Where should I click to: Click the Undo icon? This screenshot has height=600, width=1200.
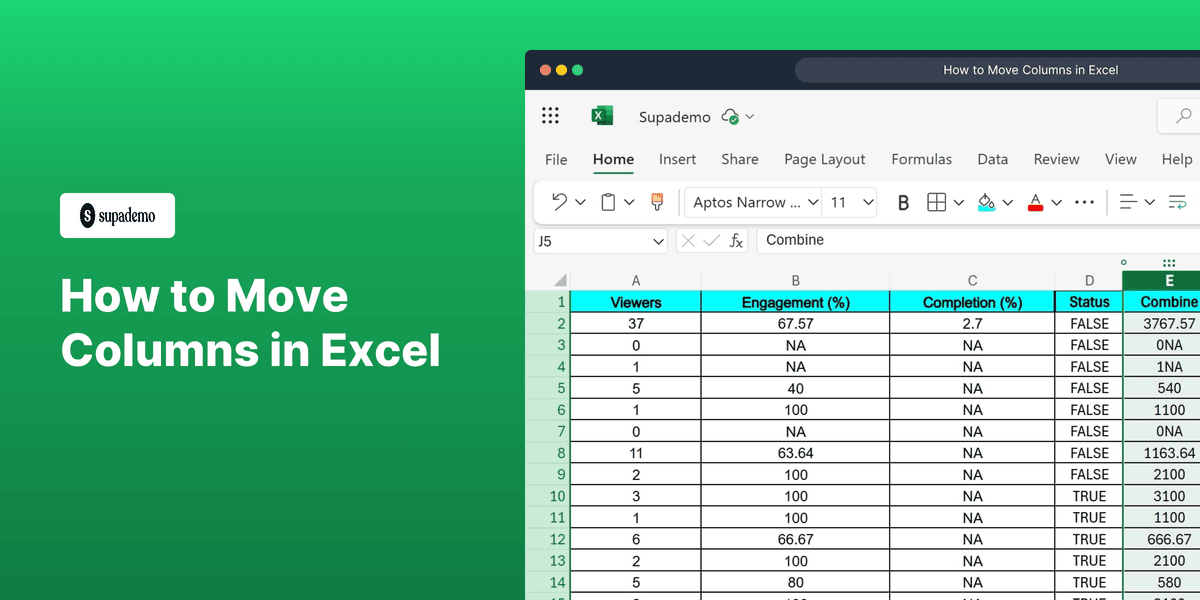(560, 202)
